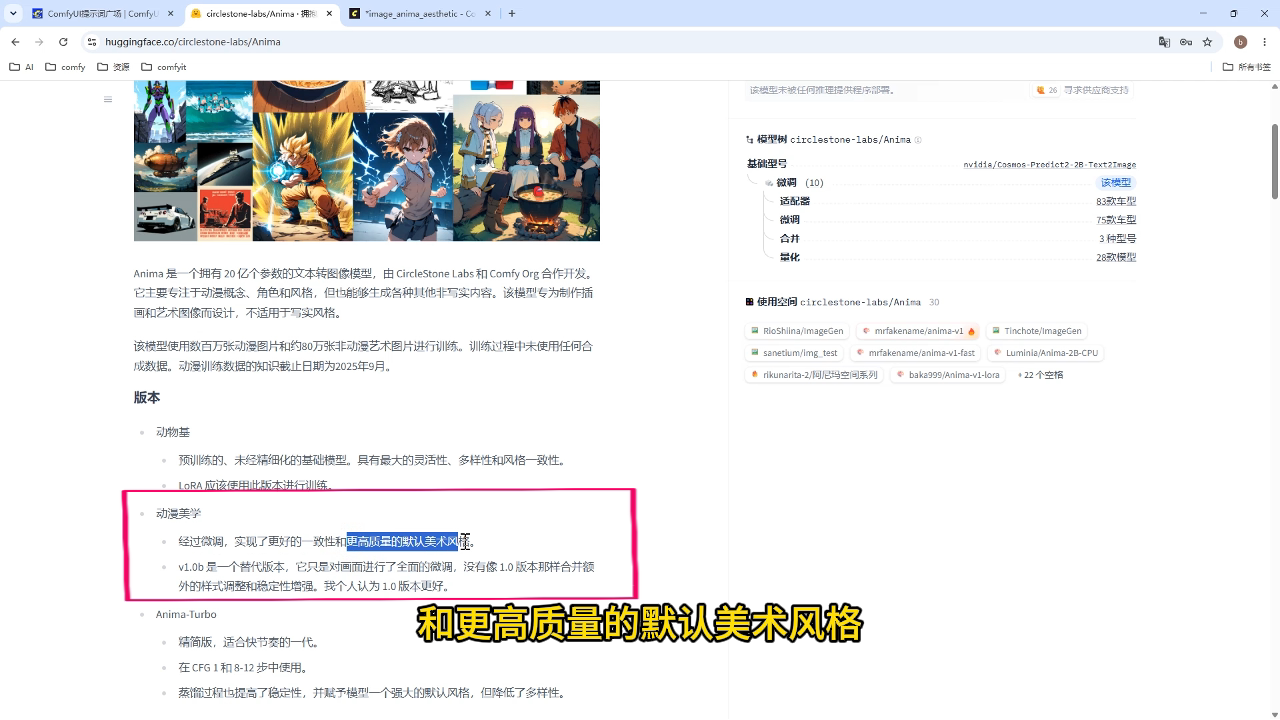
Task: Open the Chrome three-dot menu
Action: coord(1264,42)
